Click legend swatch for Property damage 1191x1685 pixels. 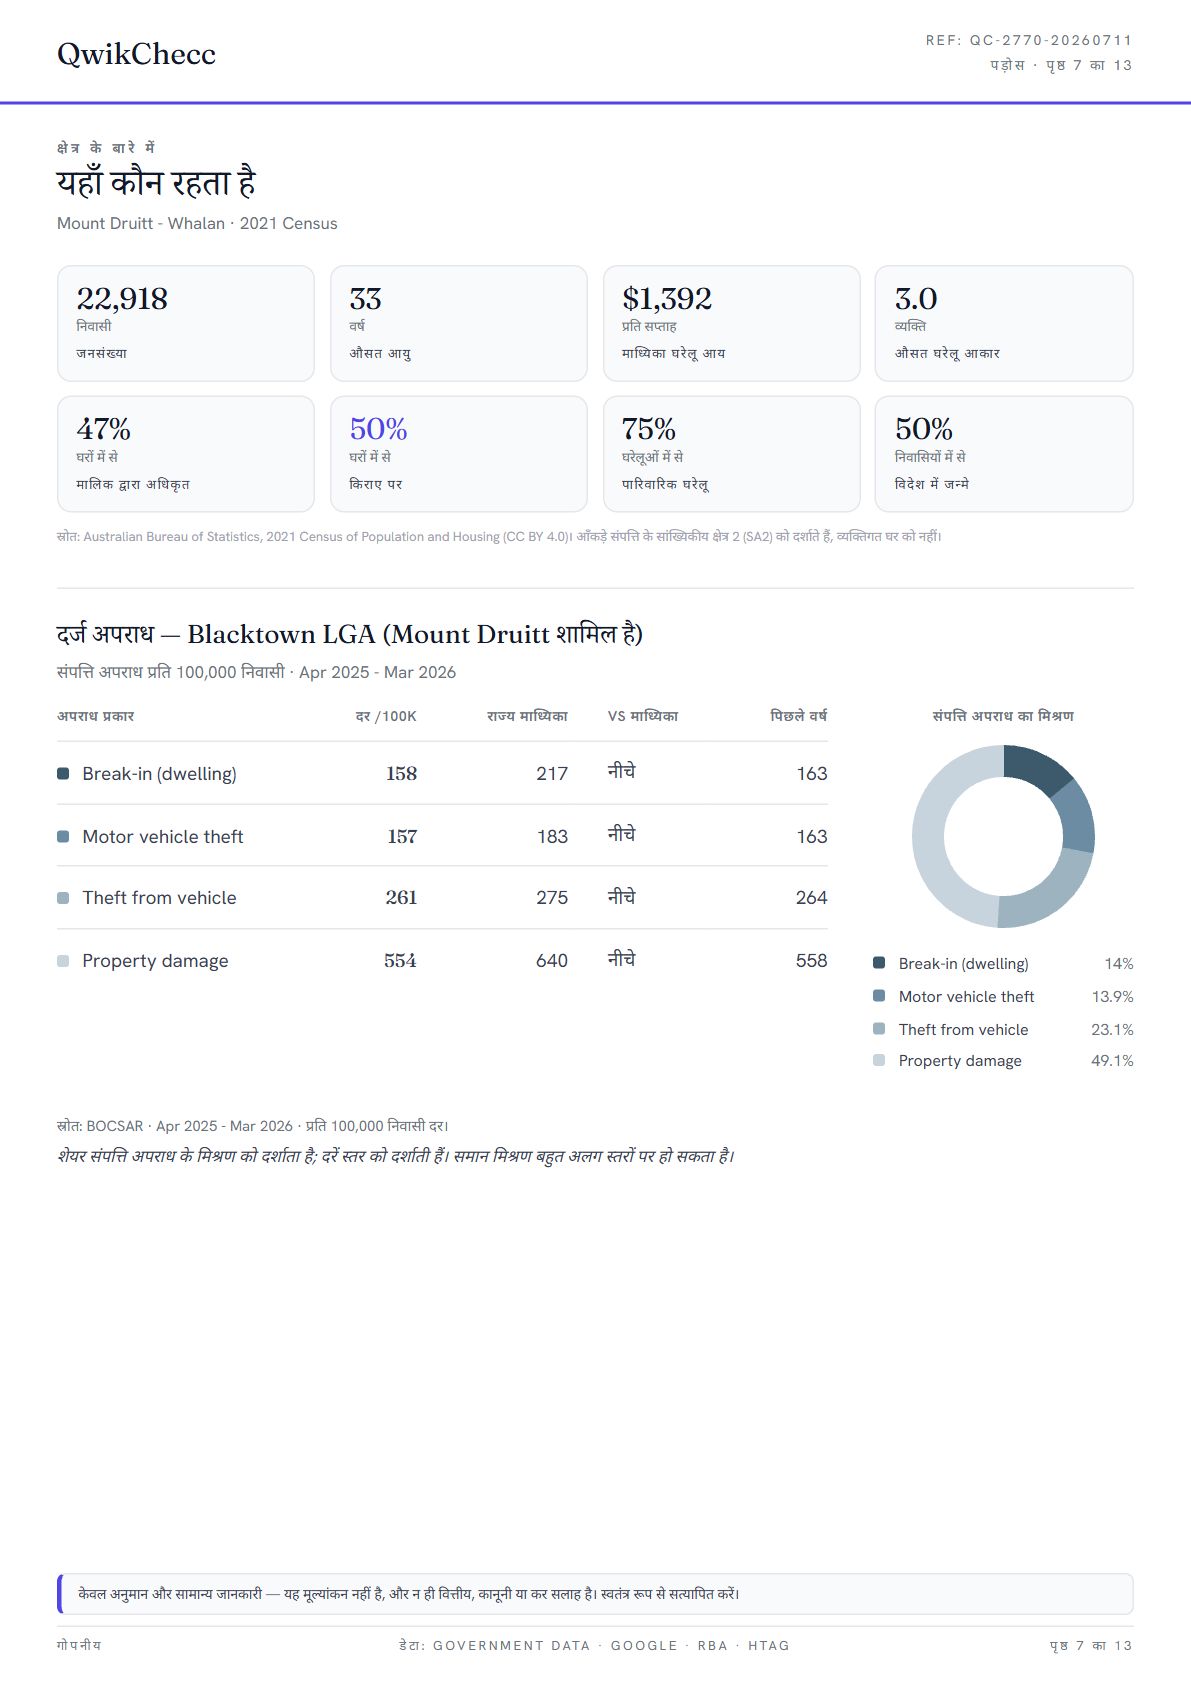(879, 1060)
